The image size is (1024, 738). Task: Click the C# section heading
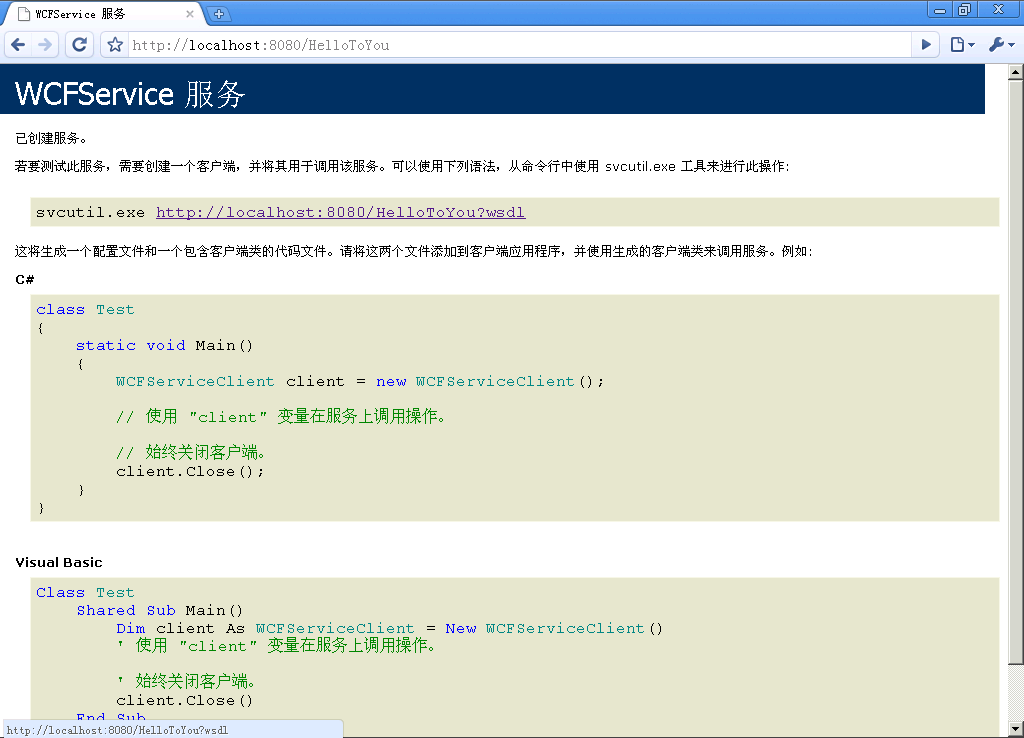point(24,280)
